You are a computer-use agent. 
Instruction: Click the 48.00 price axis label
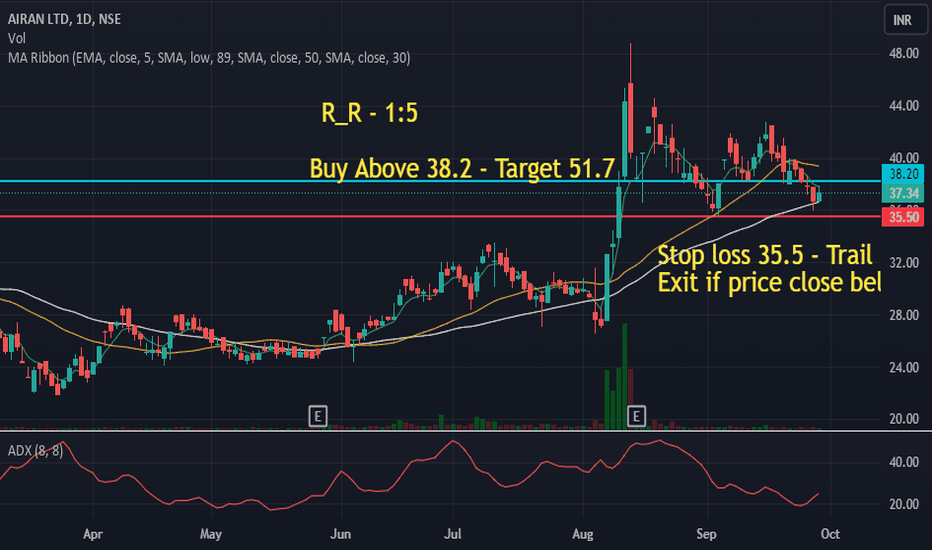click(x=903, y=54)
